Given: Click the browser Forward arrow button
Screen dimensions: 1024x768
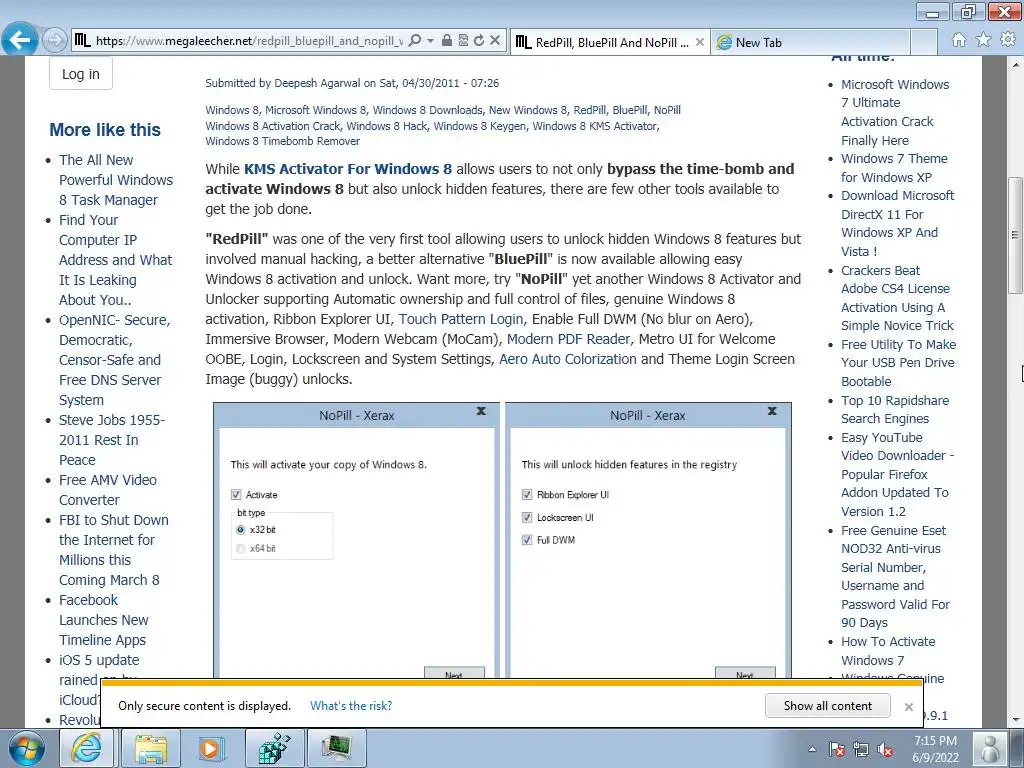Looking at the screenshot, I should point(55,40).
